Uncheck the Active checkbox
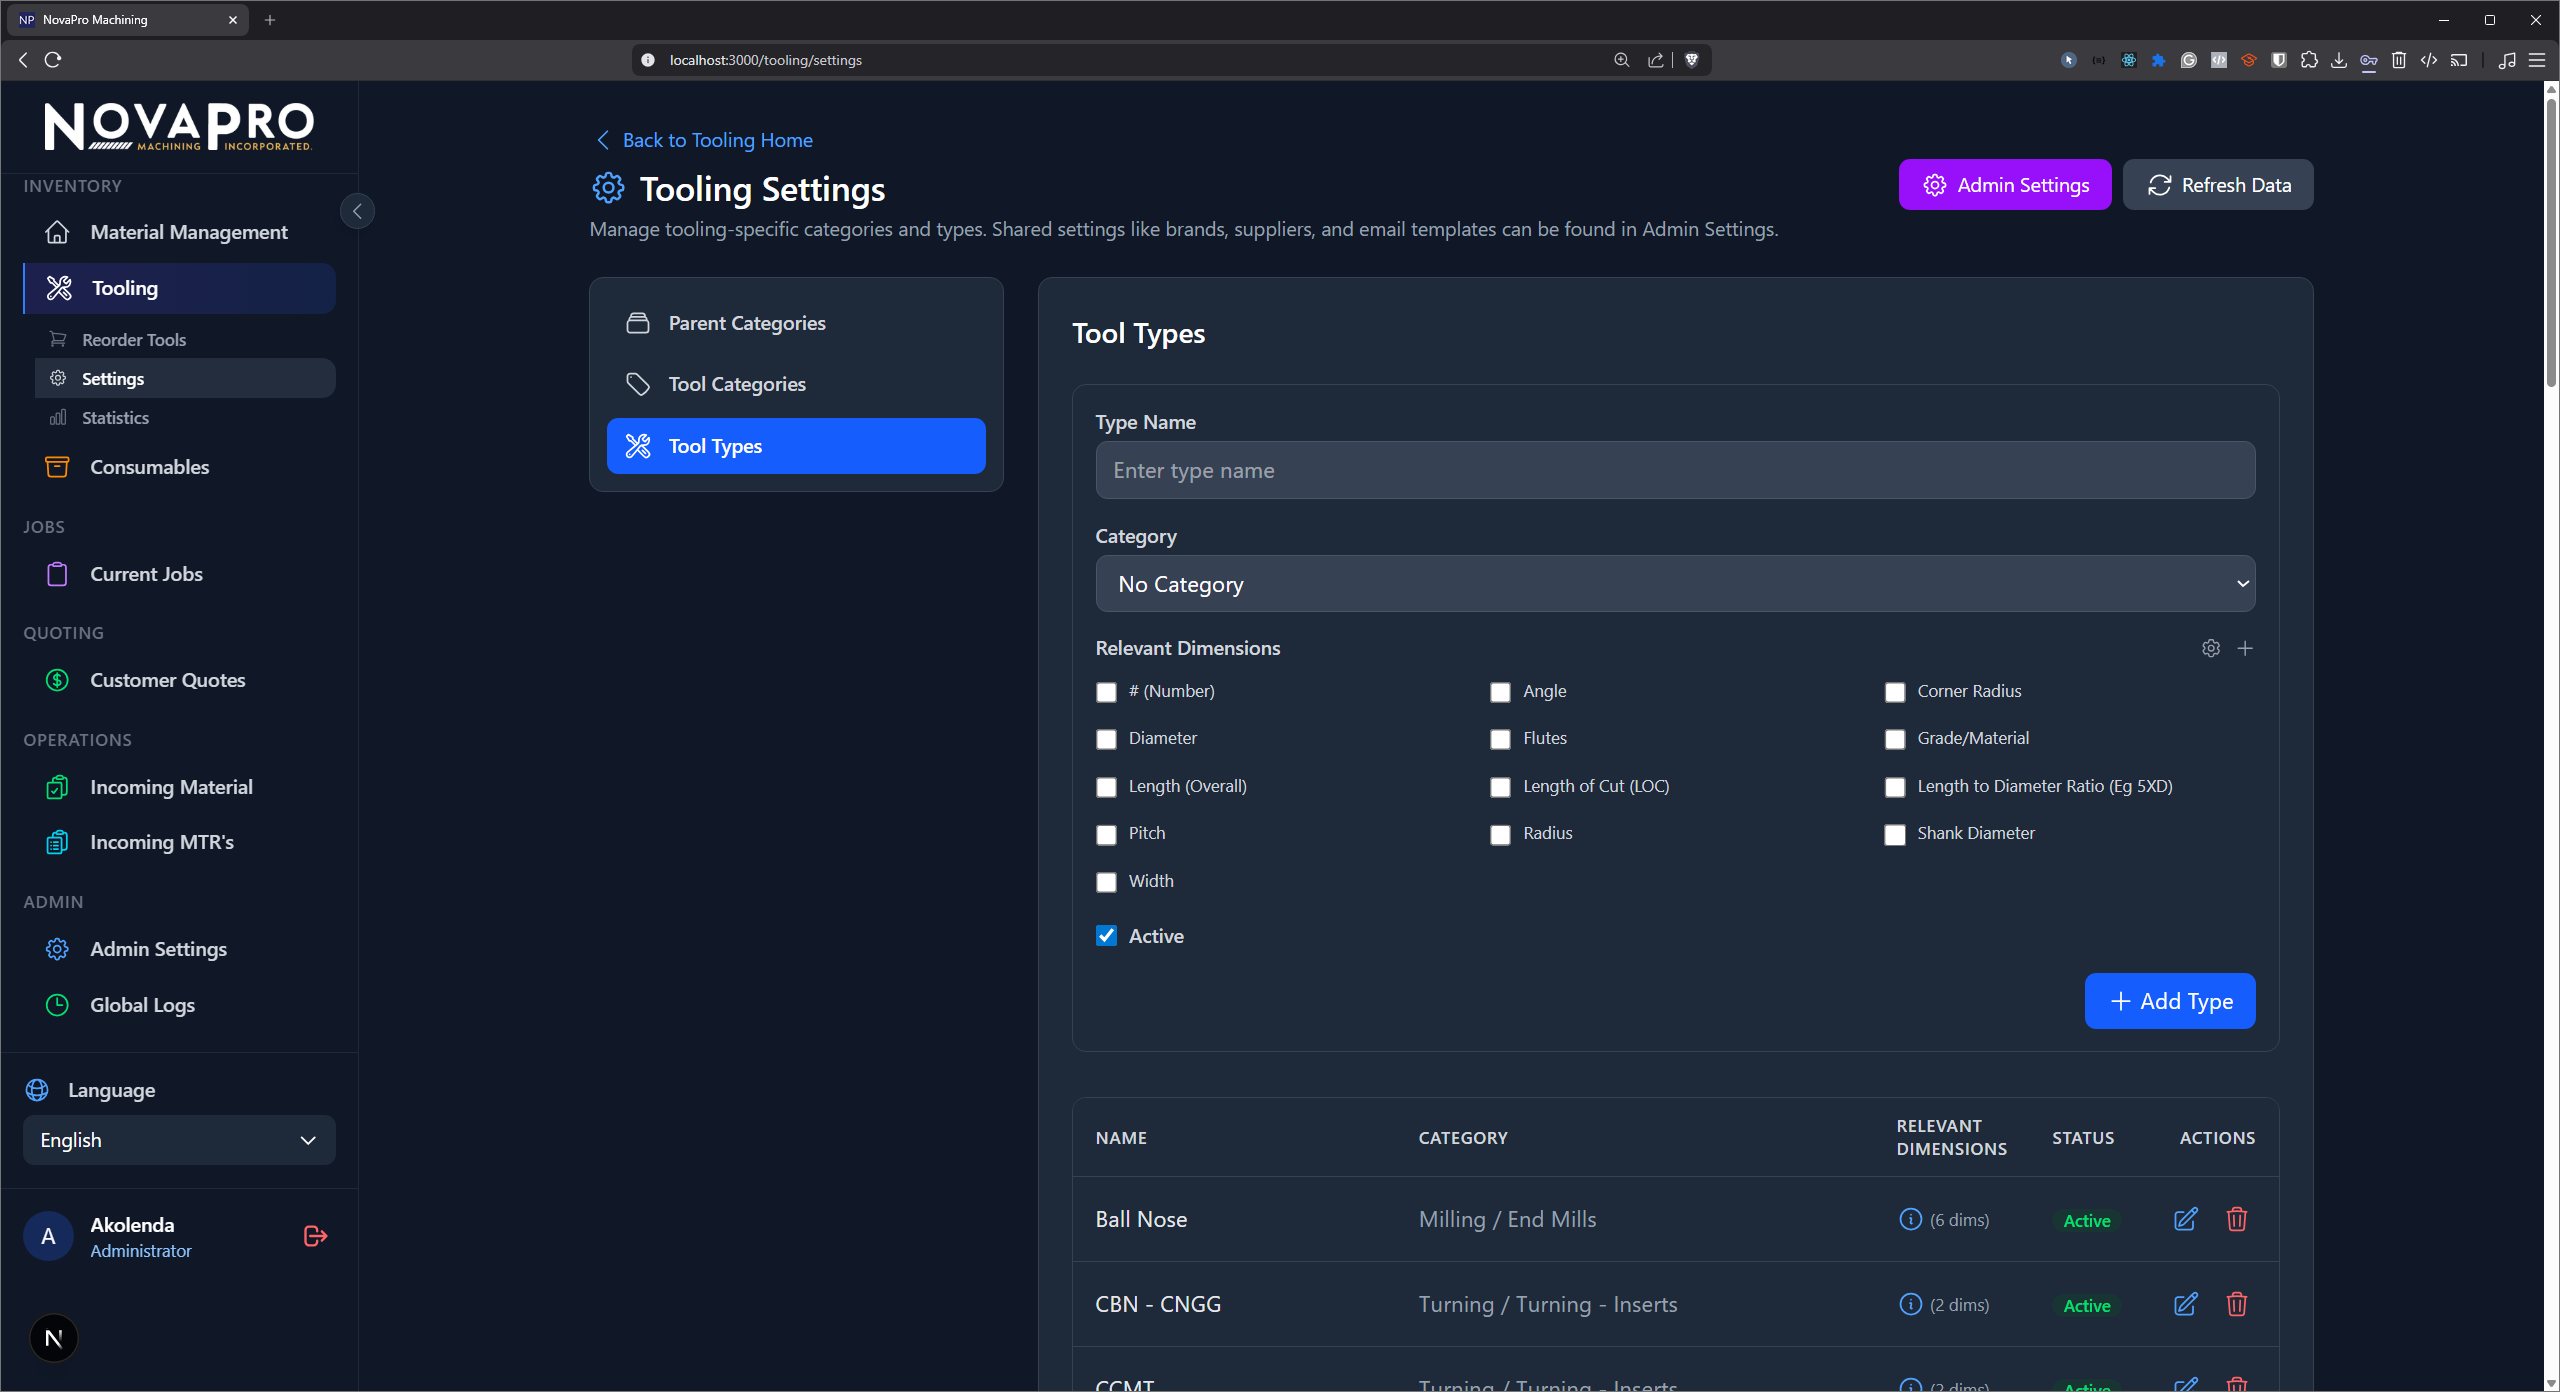 coord(1106,936)
